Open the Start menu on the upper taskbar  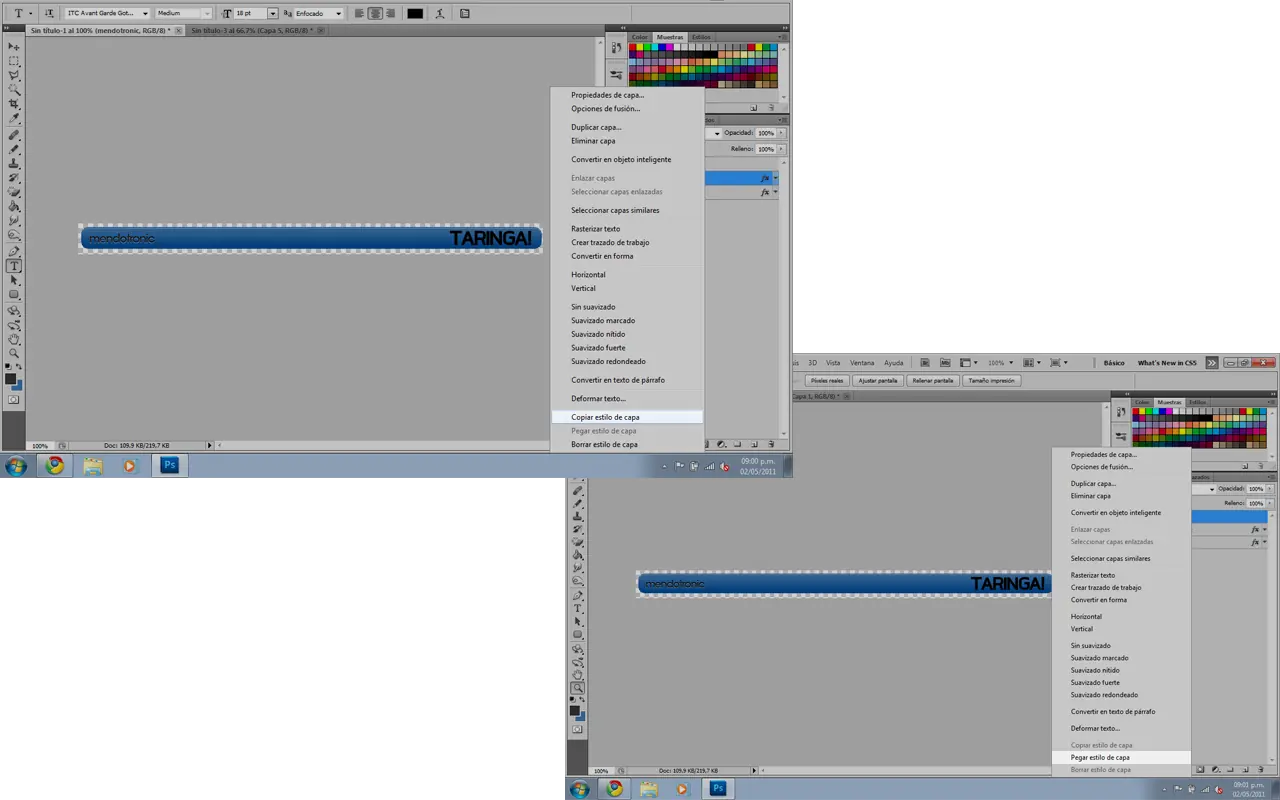click(17, 465)
